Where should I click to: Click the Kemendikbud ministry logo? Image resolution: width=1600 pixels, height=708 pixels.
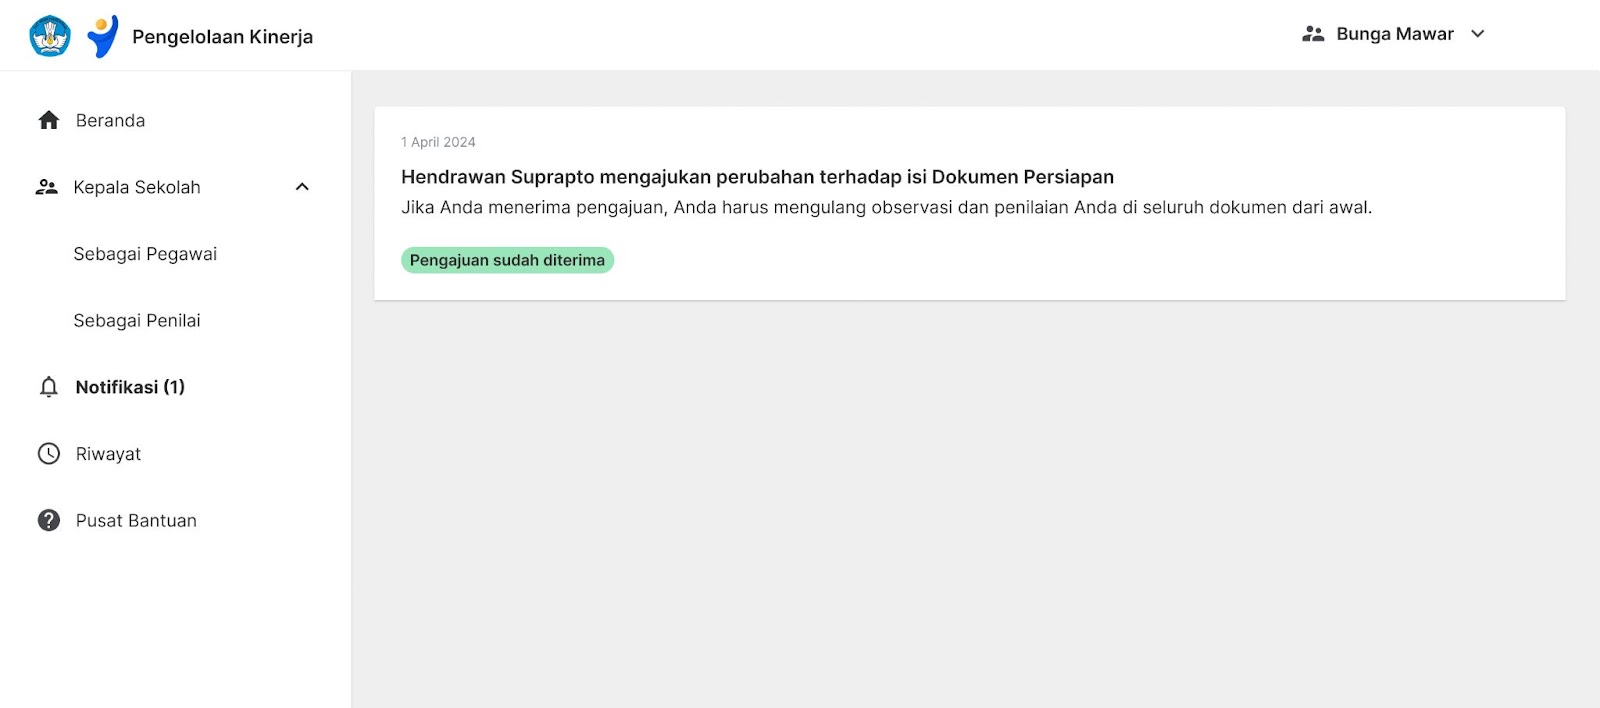[x=50, y=36]
